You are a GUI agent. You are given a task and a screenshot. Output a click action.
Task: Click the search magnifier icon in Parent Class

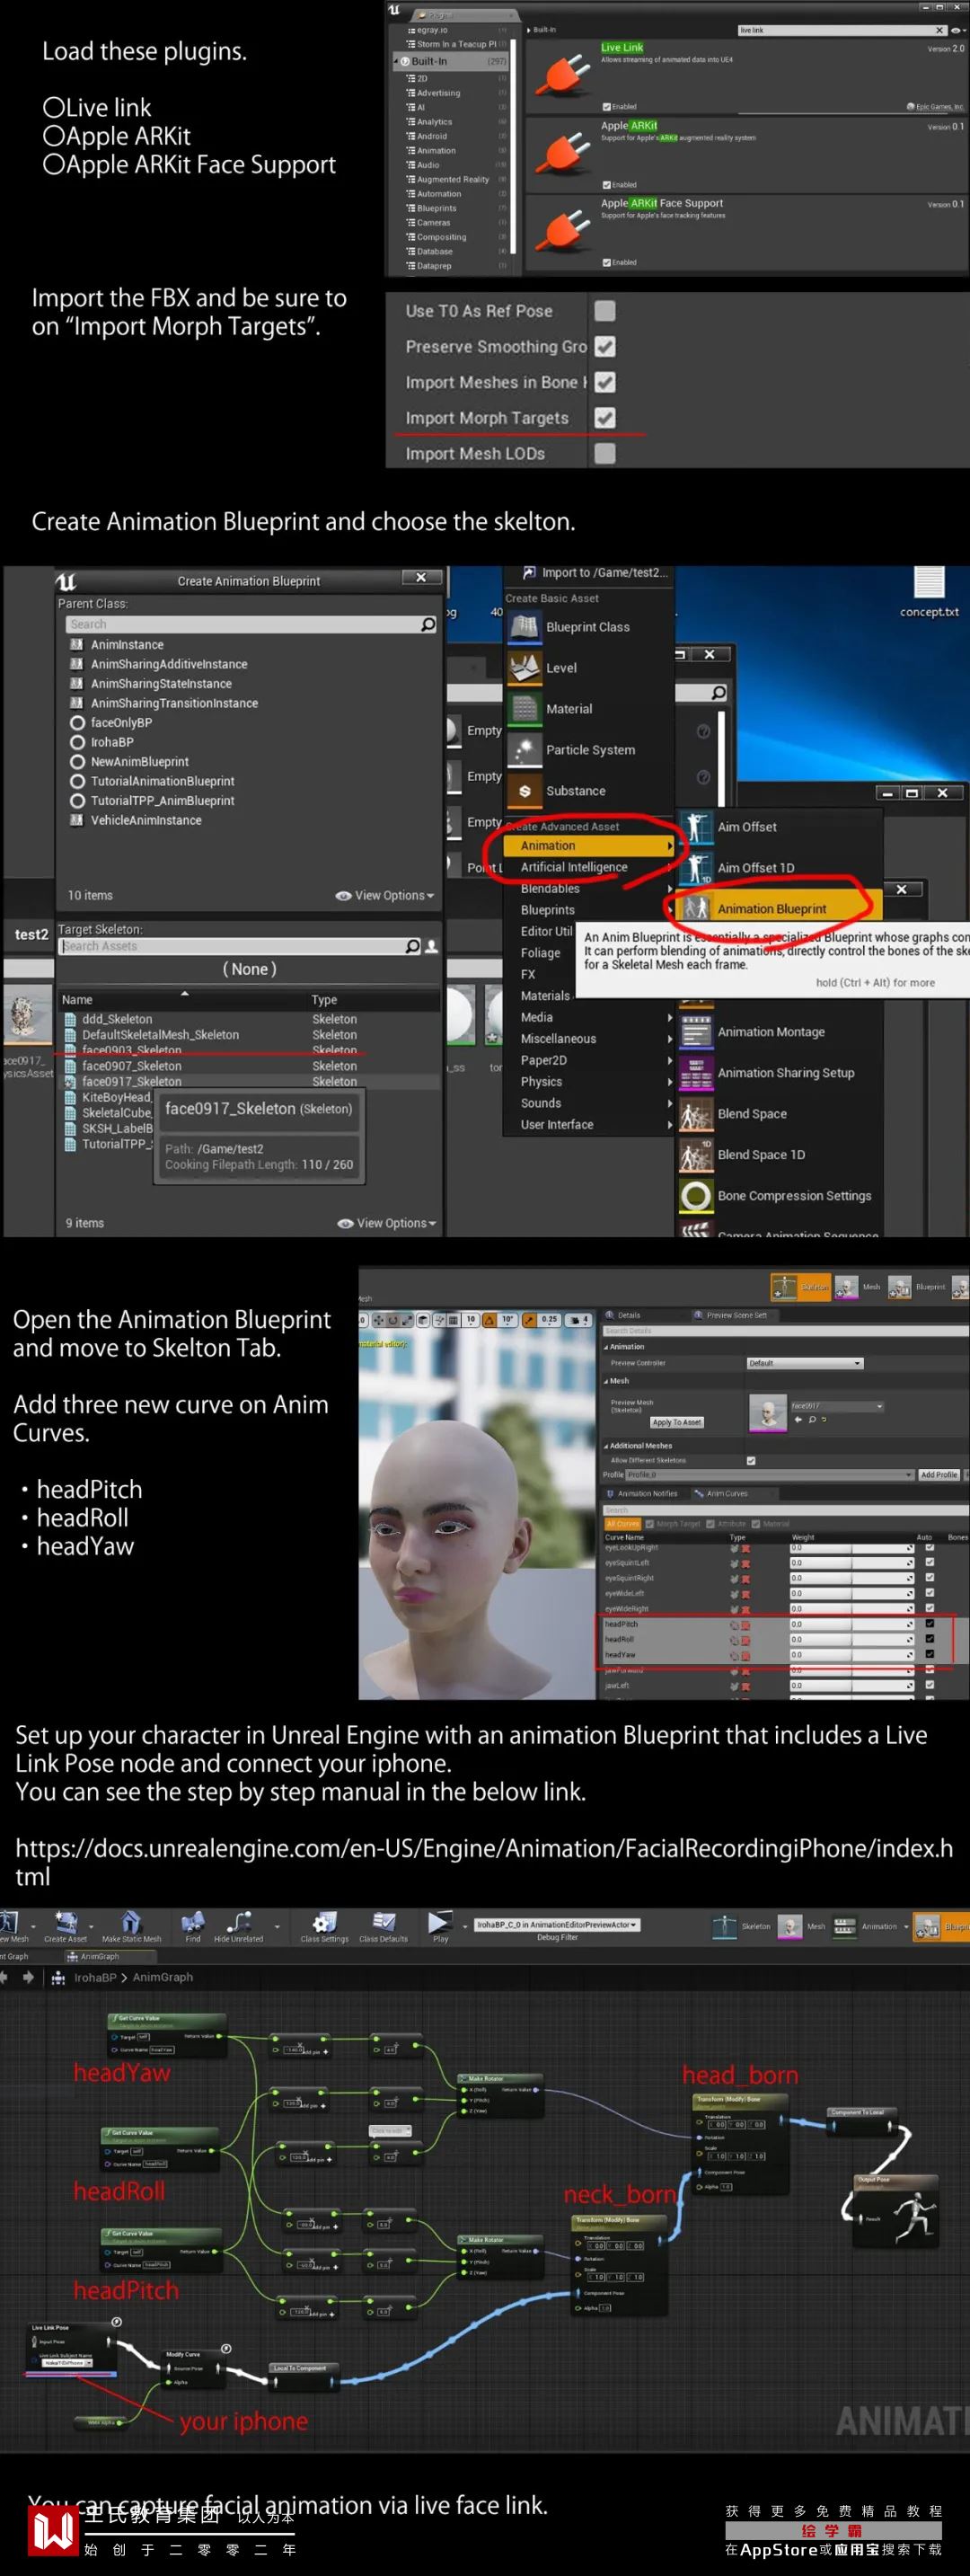(428, 624)
